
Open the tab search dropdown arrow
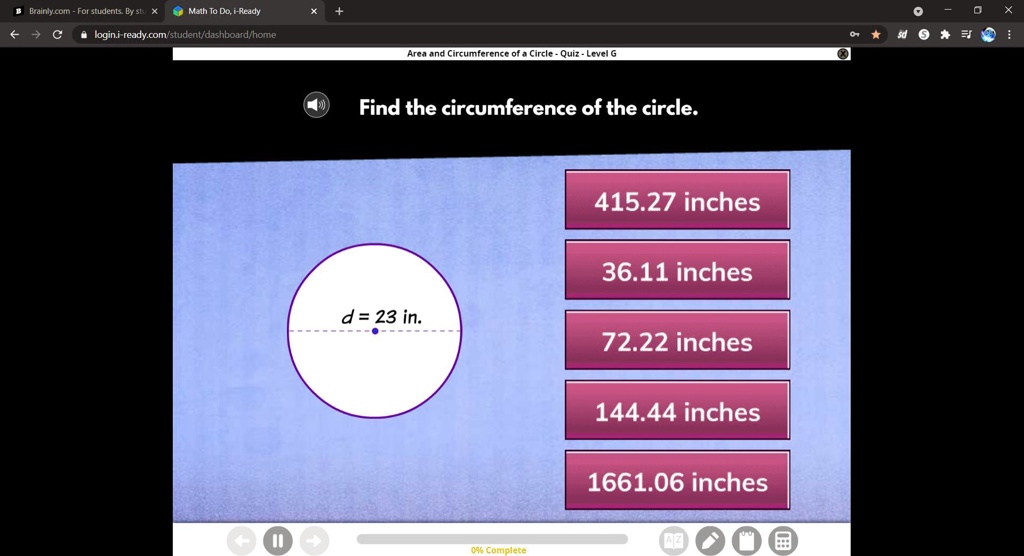coord(918,11)
